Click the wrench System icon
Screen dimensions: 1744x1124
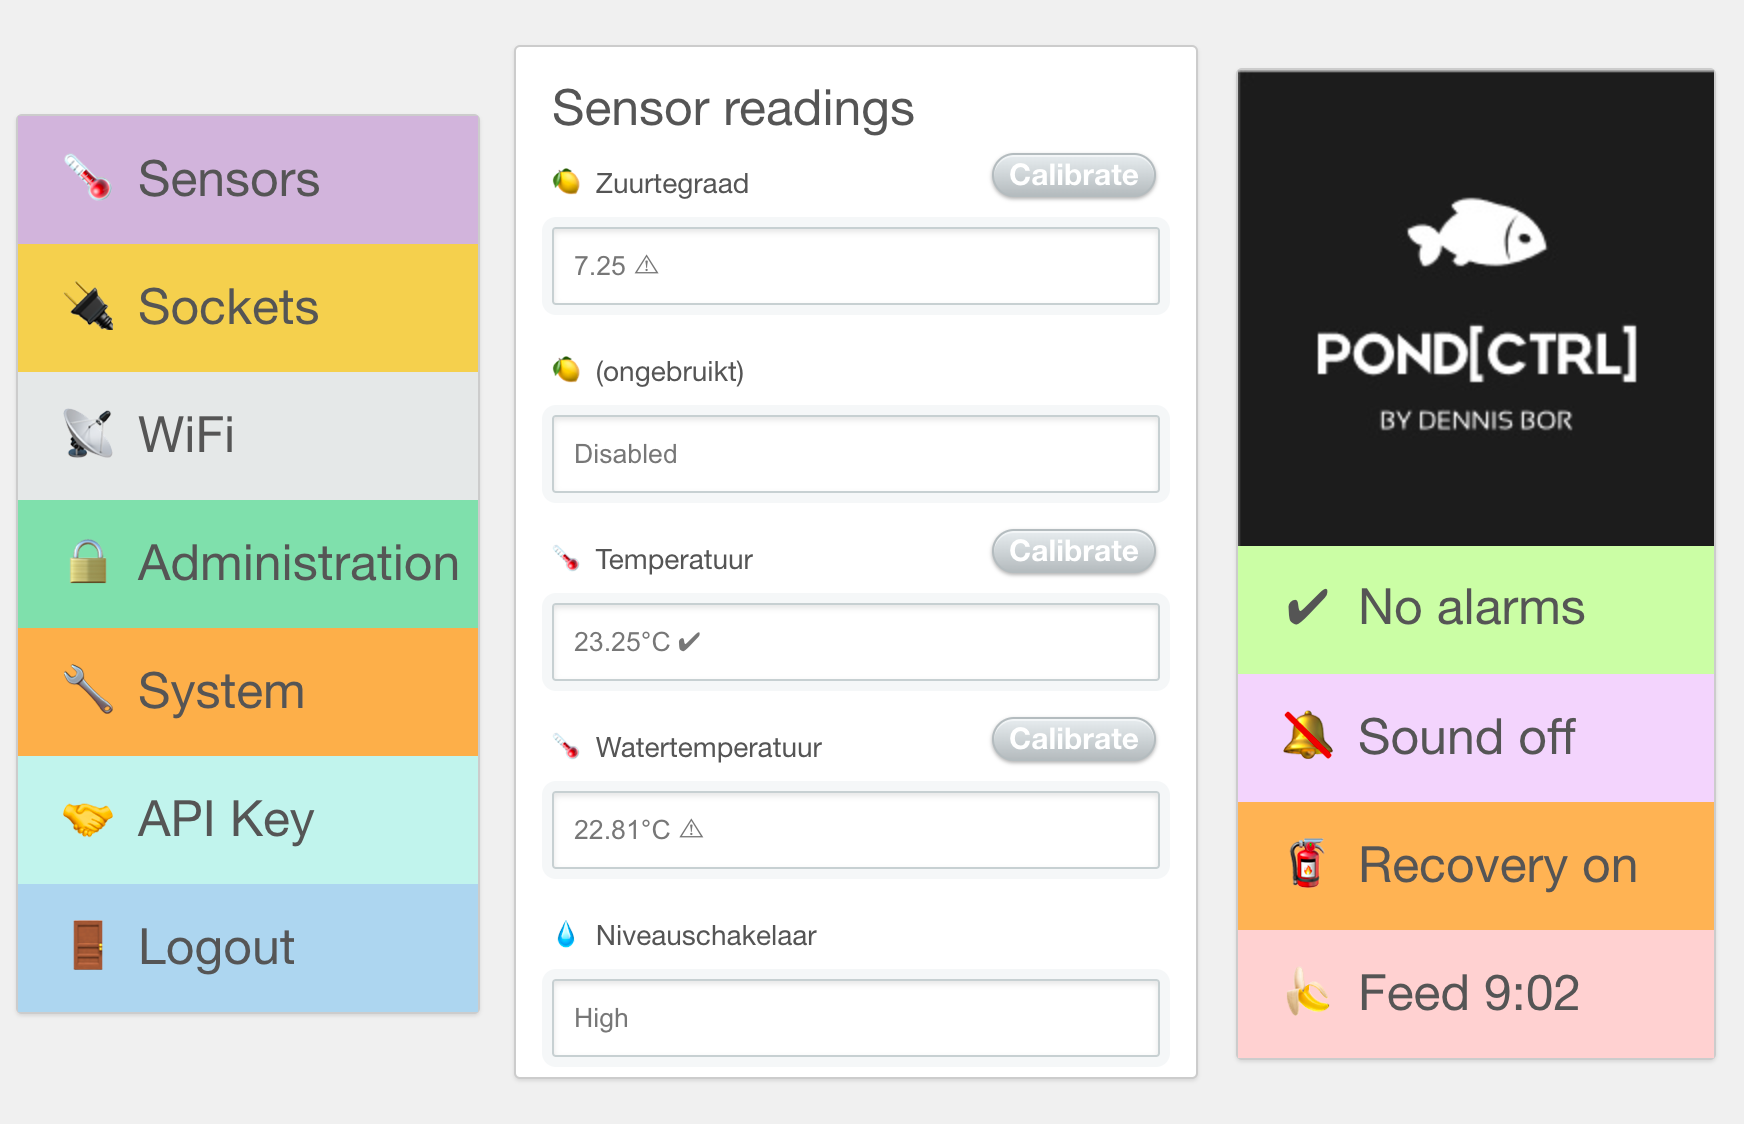click(88, 690)
